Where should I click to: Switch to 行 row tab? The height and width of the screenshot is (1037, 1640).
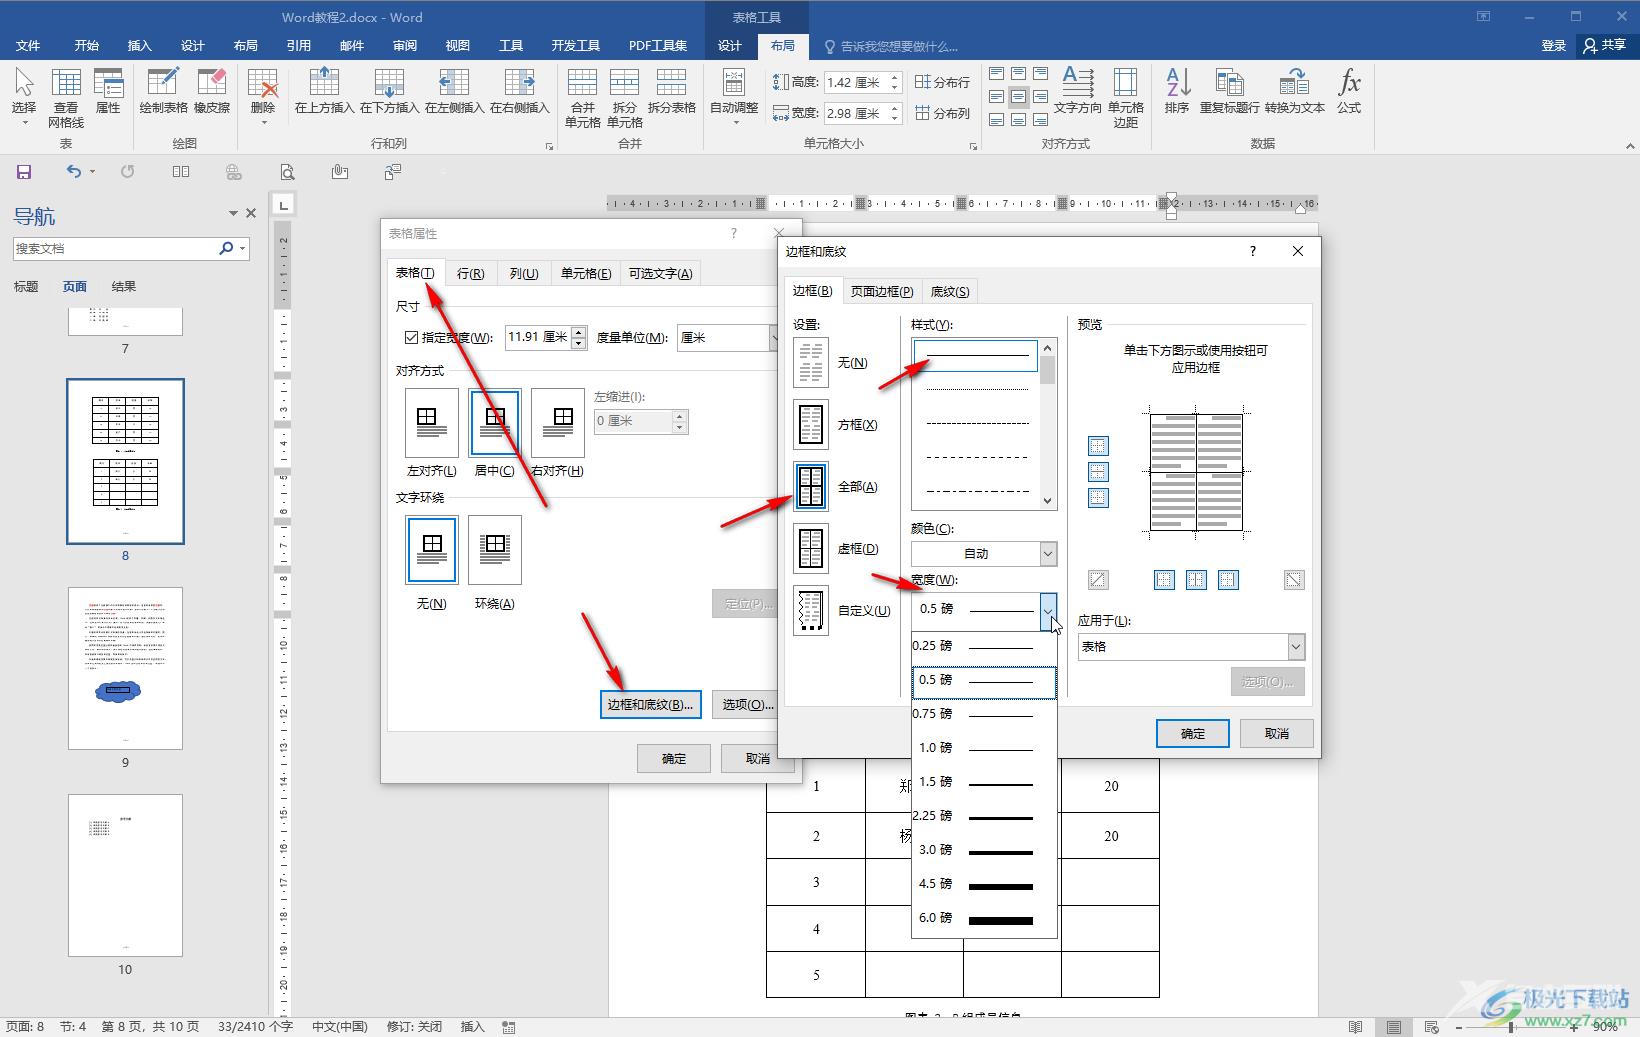point(470,273)
